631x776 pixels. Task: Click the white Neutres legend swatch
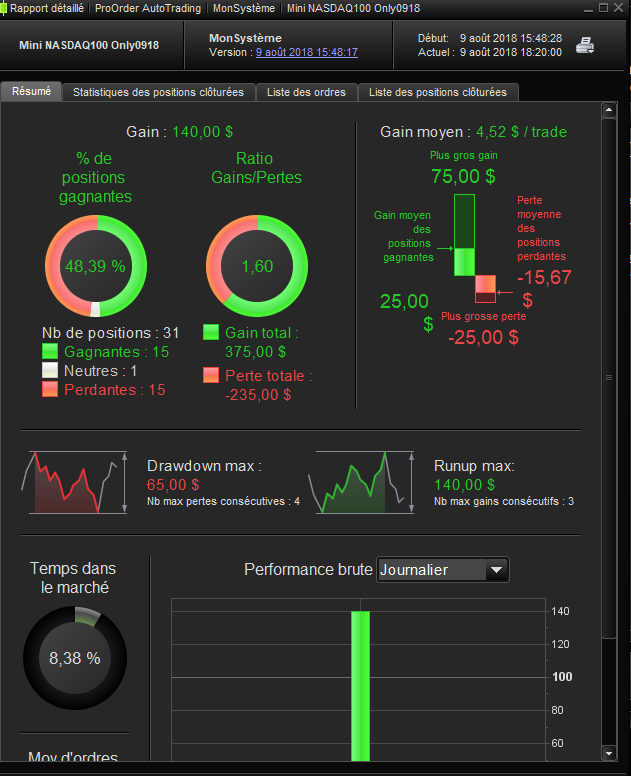pos(50,370)
